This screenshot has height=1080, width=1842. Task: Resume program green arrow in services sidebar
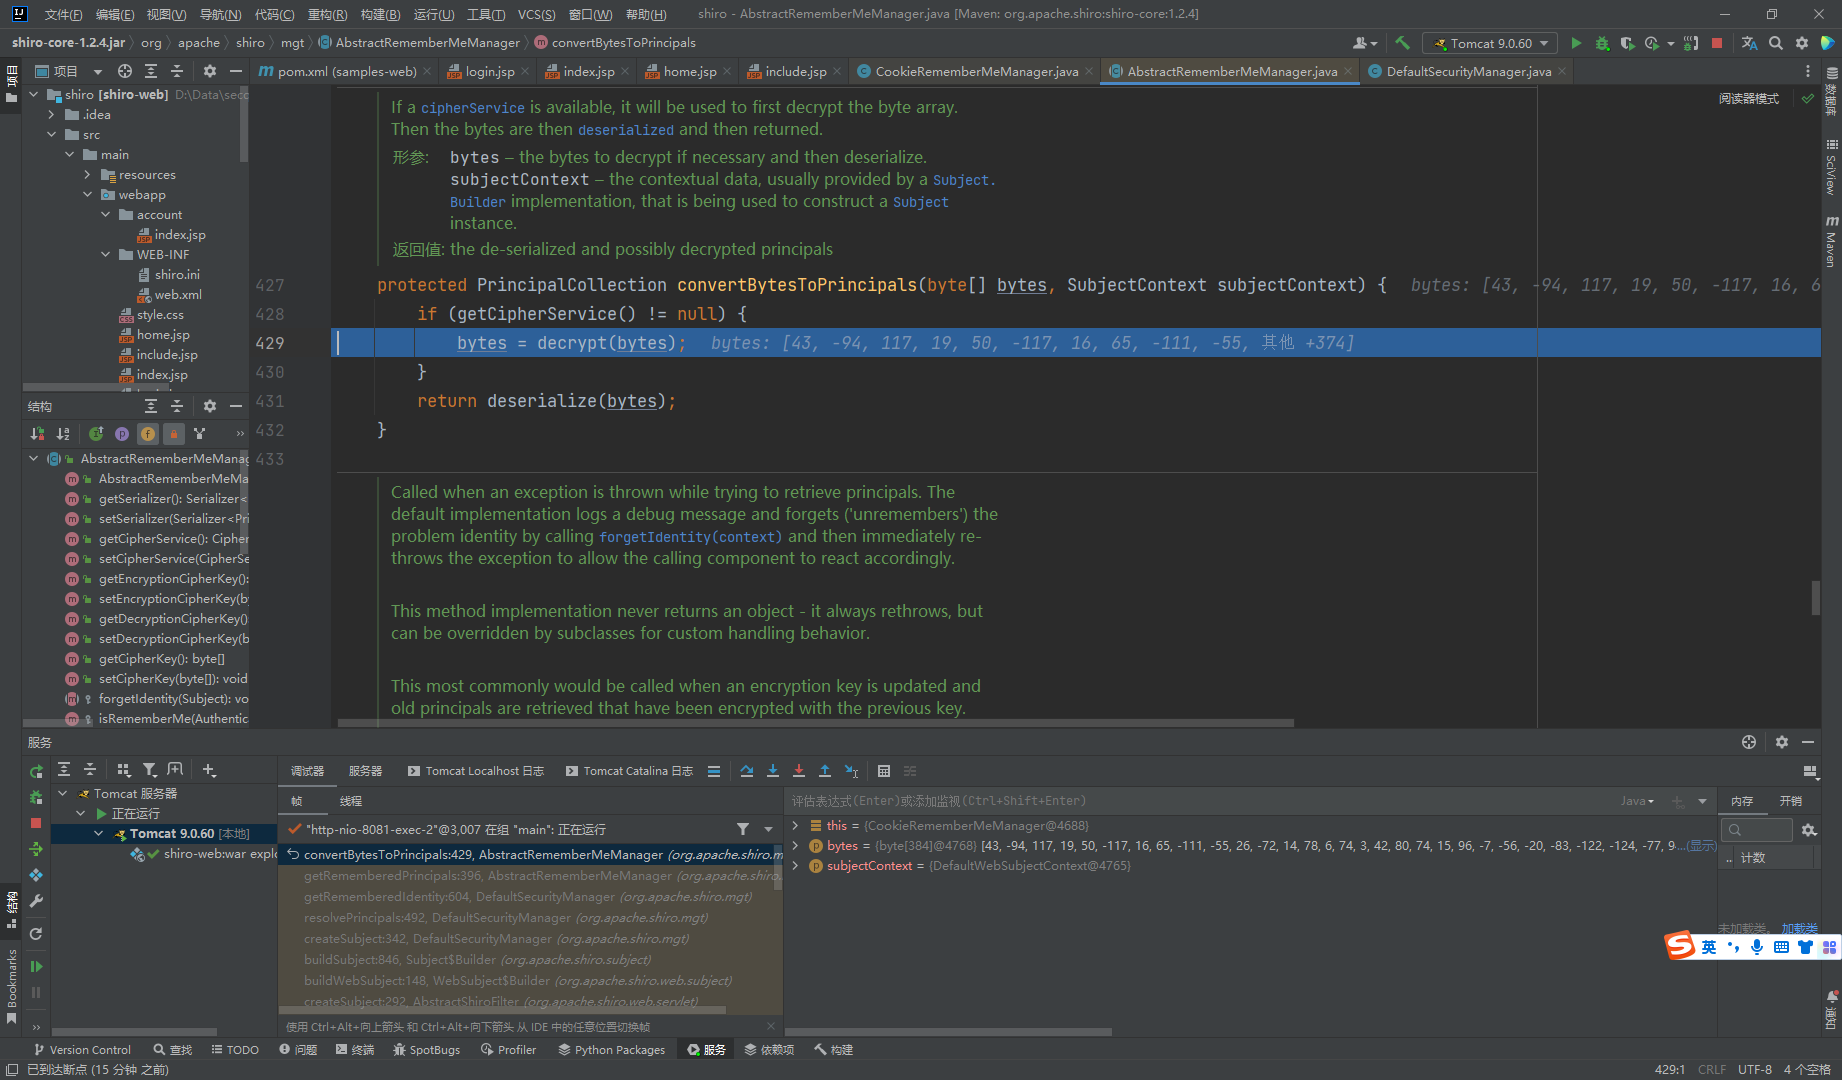point(36,967)
